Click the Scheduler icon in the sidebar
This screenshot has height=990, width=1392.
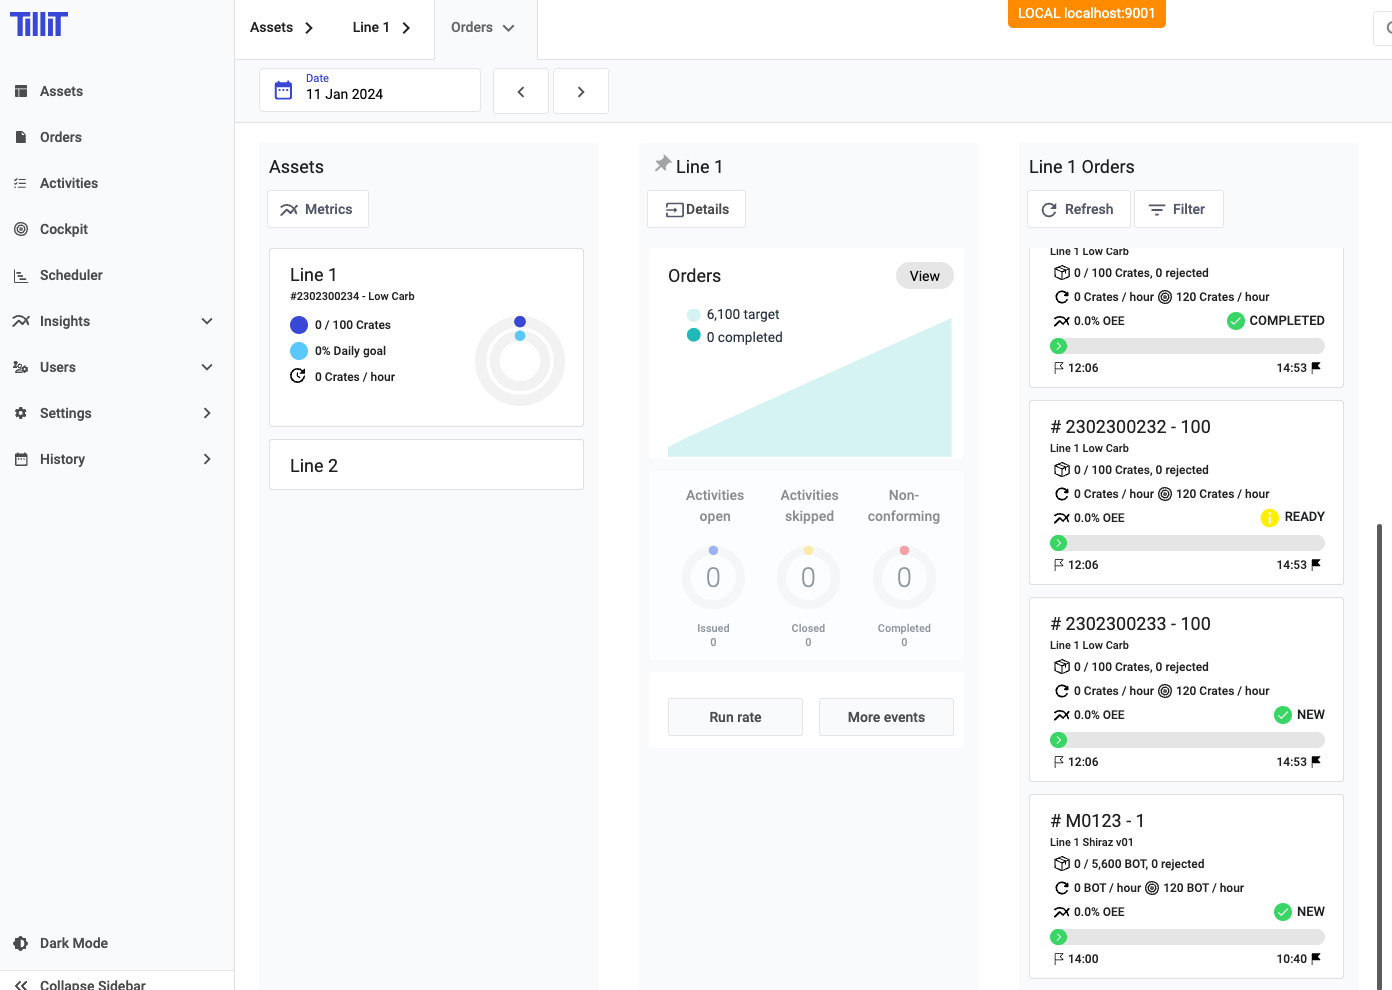tap(21, 275)
